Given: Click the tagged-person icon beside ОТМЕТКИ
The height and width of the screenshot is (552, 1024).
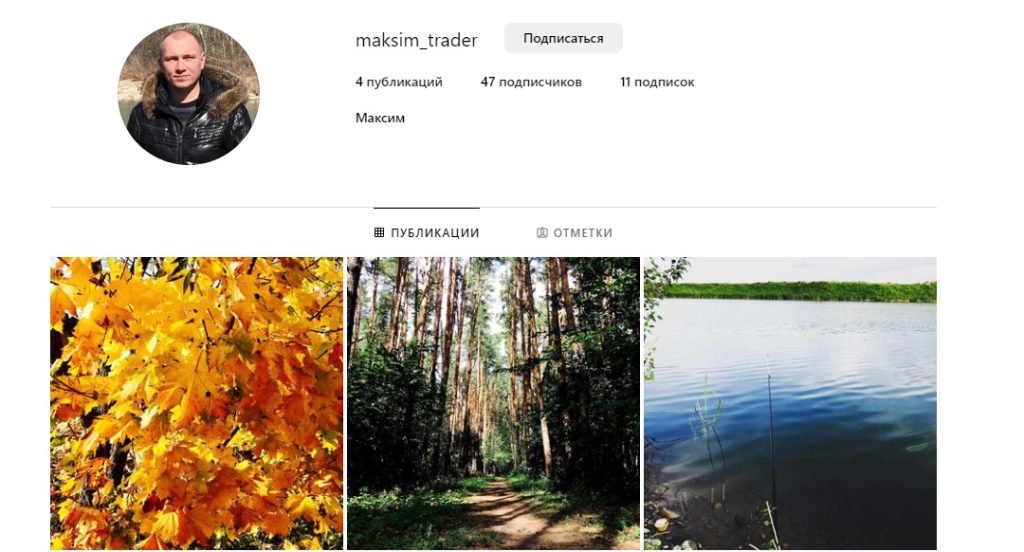Looking at the screenshot, I should tap(542, 233).
